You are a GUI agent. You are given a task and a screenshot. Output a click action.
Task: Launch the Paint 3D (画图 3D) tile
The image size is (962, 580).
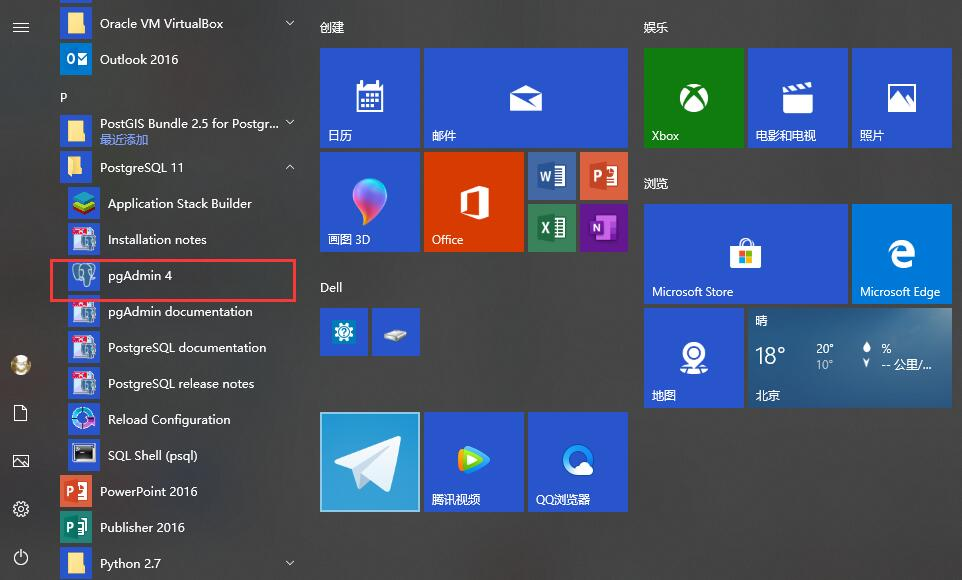click(370, 202)
